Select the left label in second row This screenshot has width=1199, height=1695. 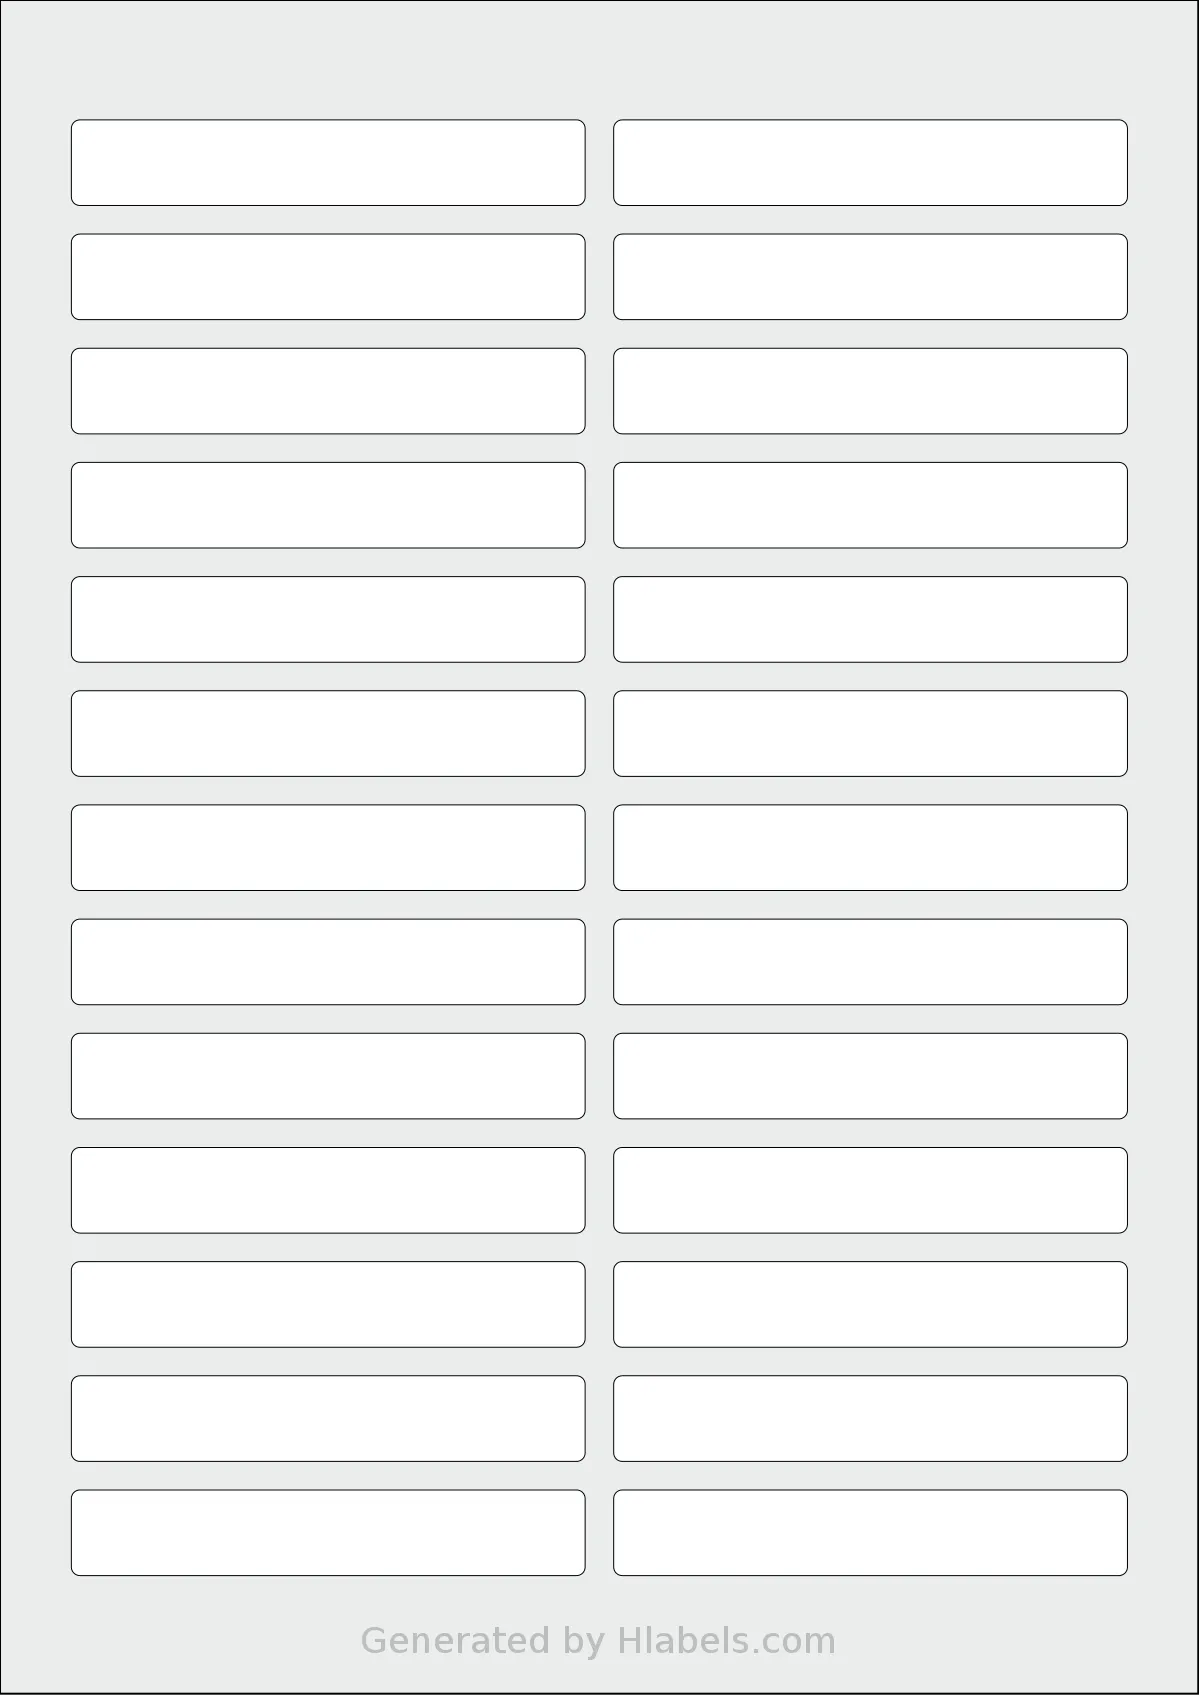point(328,277)
